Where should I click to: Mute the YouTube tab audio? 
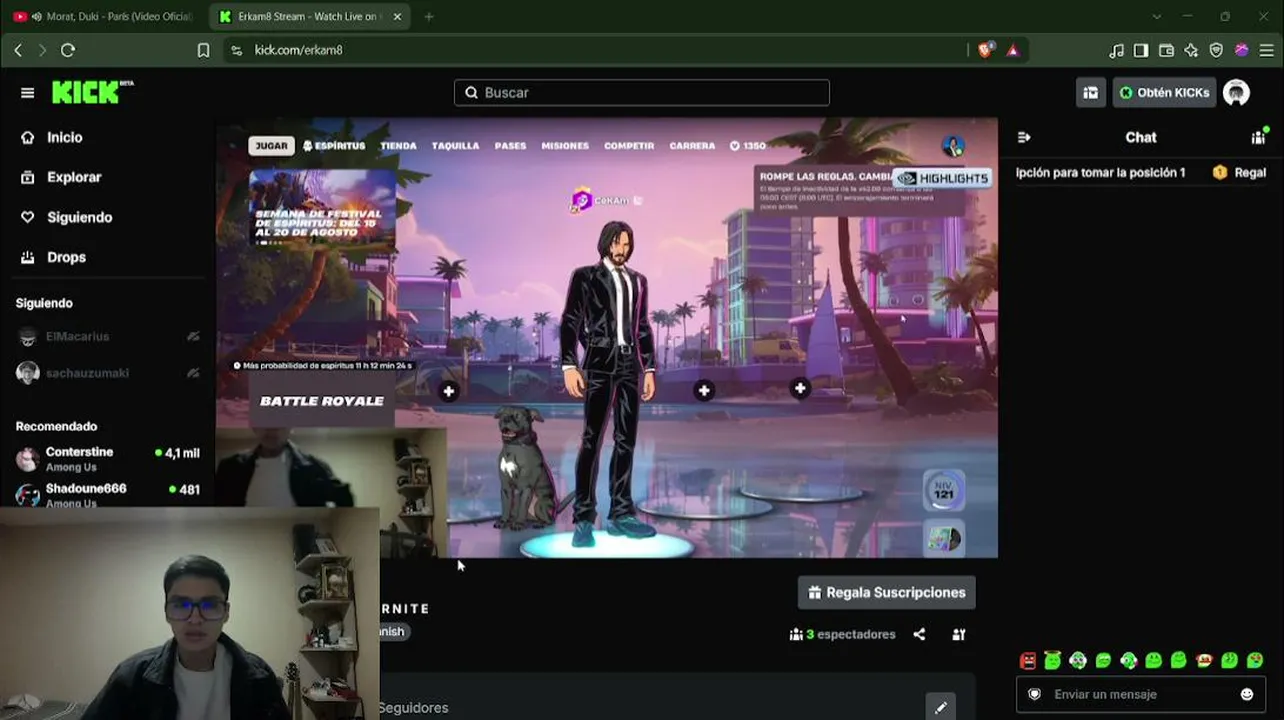tap(37, 17)
